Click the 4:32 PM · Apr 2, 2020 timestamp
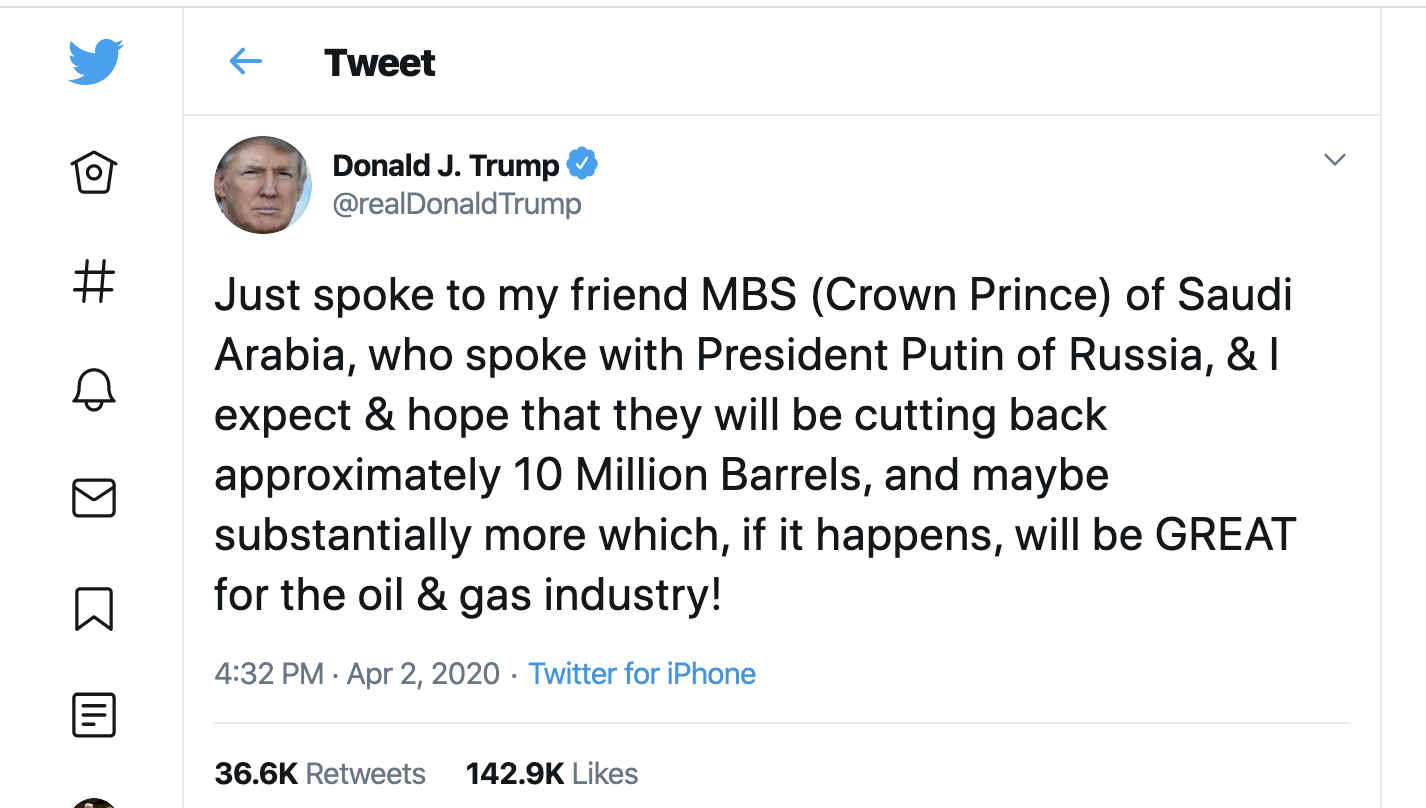This screenshot has height=808, width=1426. [x=357, y=673]
